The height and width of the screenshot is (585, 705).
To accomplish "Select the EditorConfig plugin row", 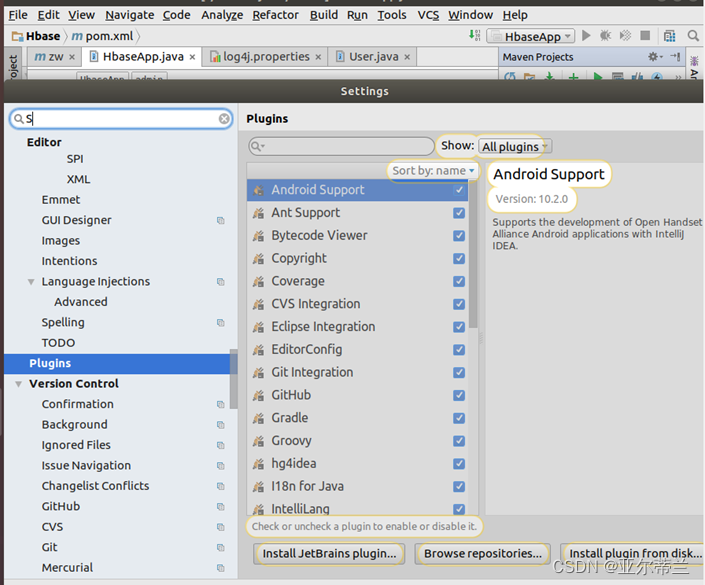I will click(x=357, y=349).
